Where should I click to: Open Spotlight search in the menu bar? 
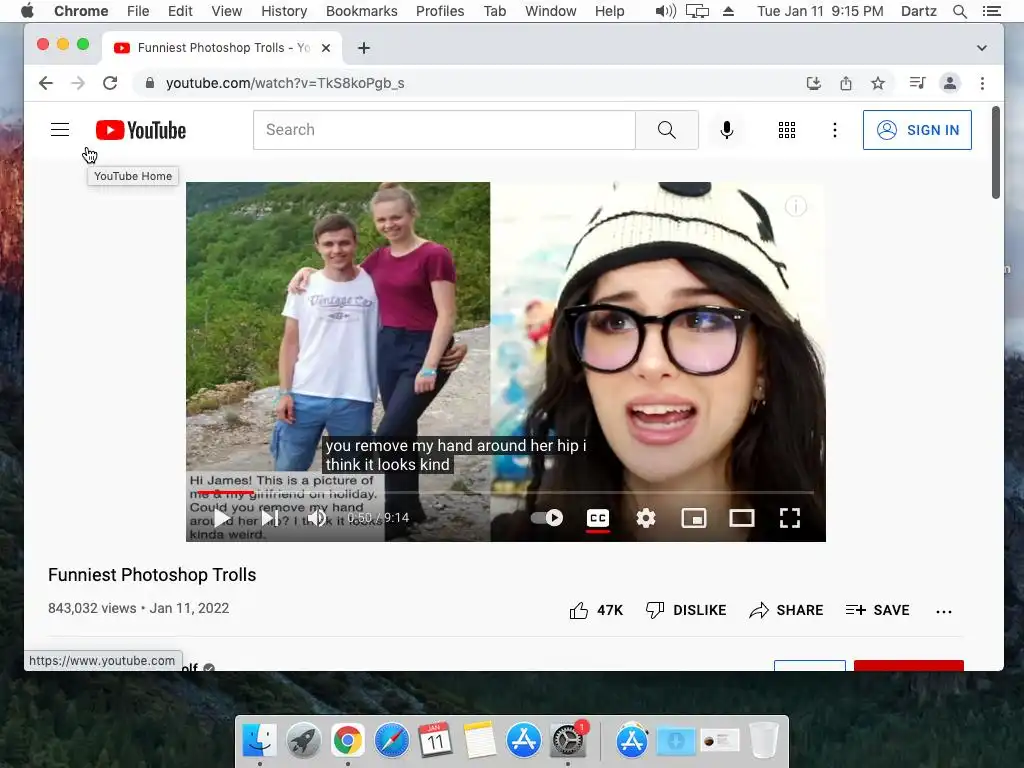tap(959, 11)
